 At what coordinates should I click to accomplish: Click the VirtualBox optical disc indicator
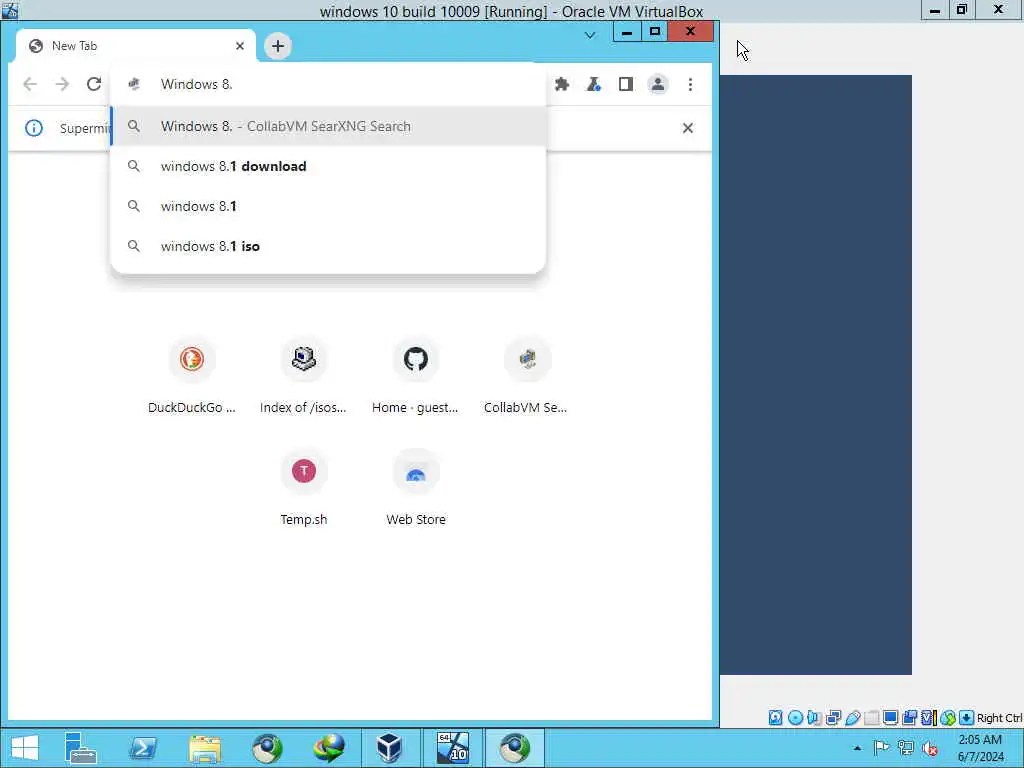point(795,718)
